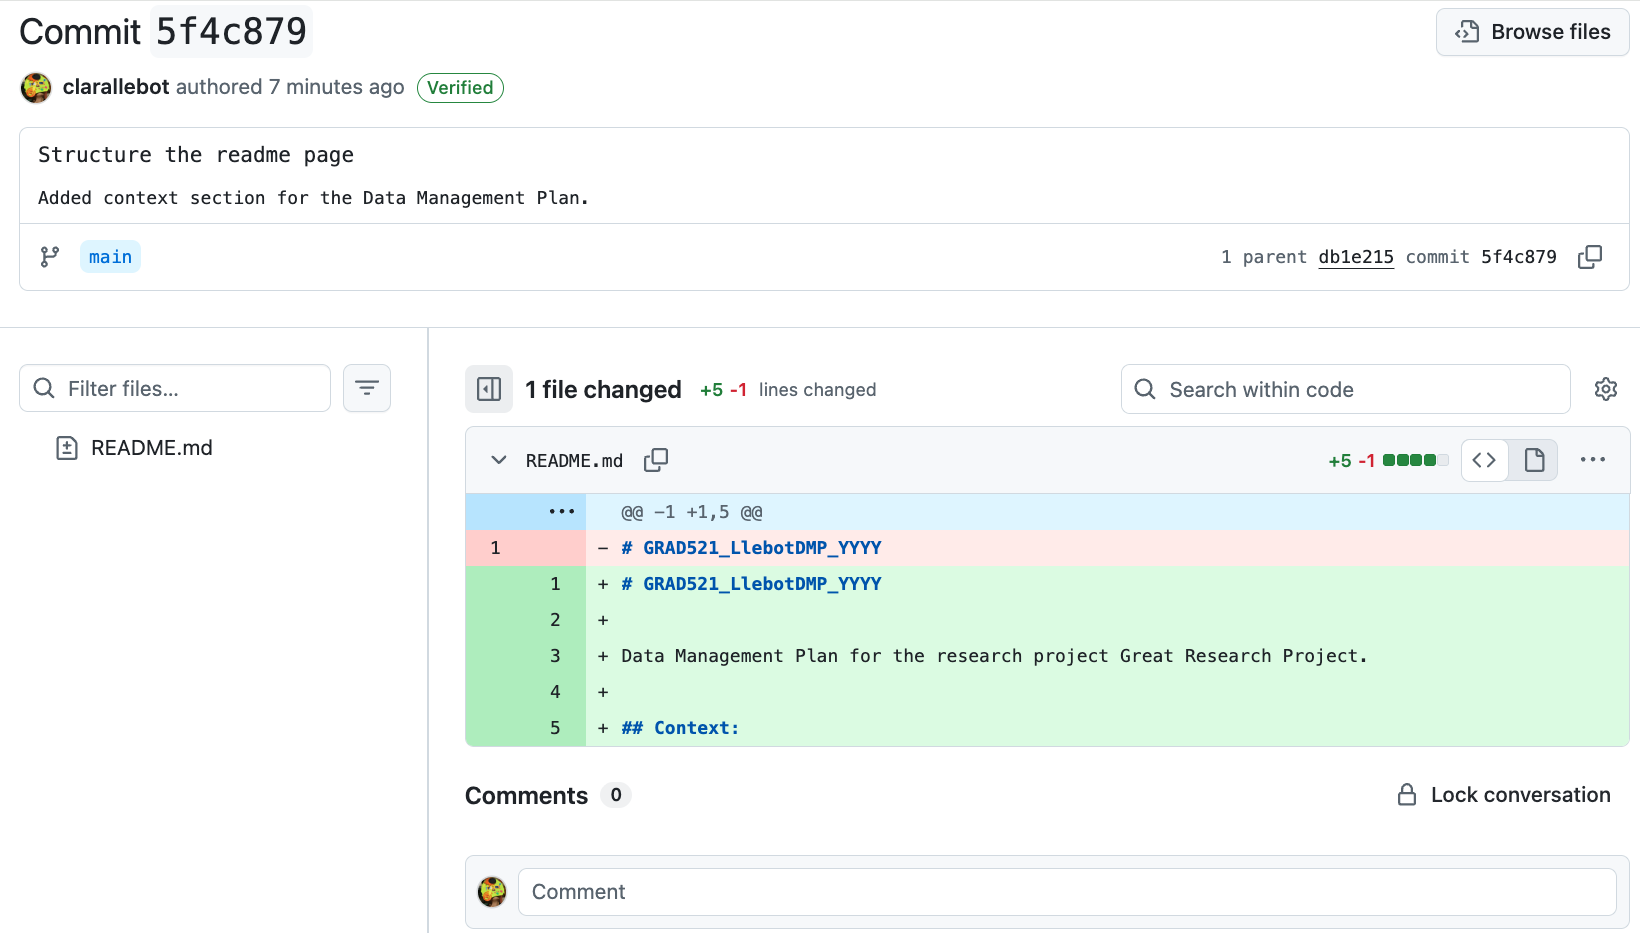Screen dimensions: 1640x933
Task: Click the +5 -1 diffstat blocks
Action: [x=1415, y=460]
